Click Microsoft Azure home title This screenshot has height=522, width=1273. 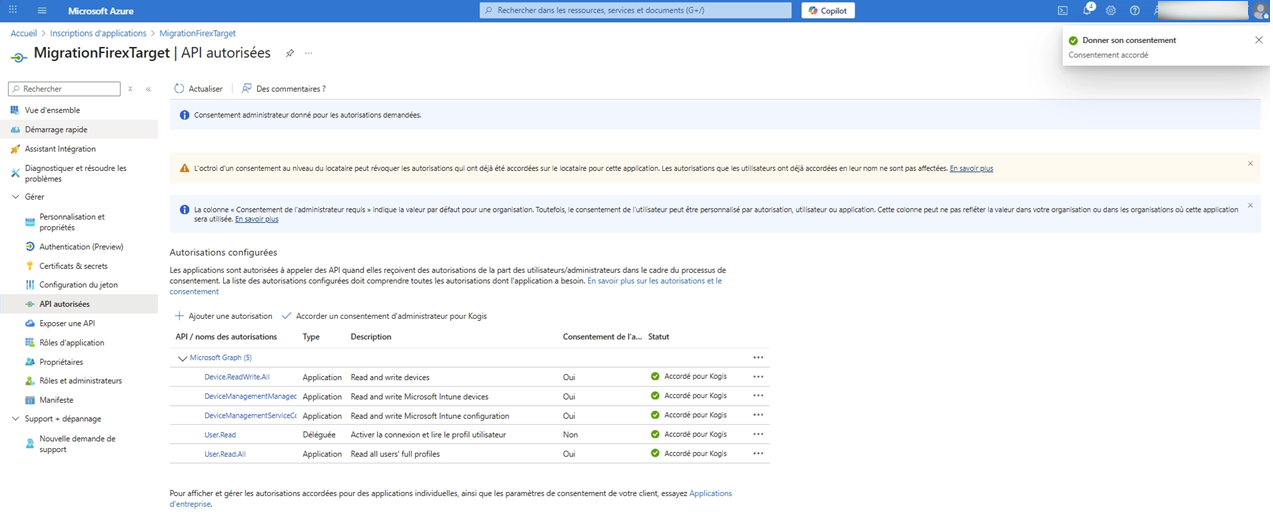click(100, 10)
